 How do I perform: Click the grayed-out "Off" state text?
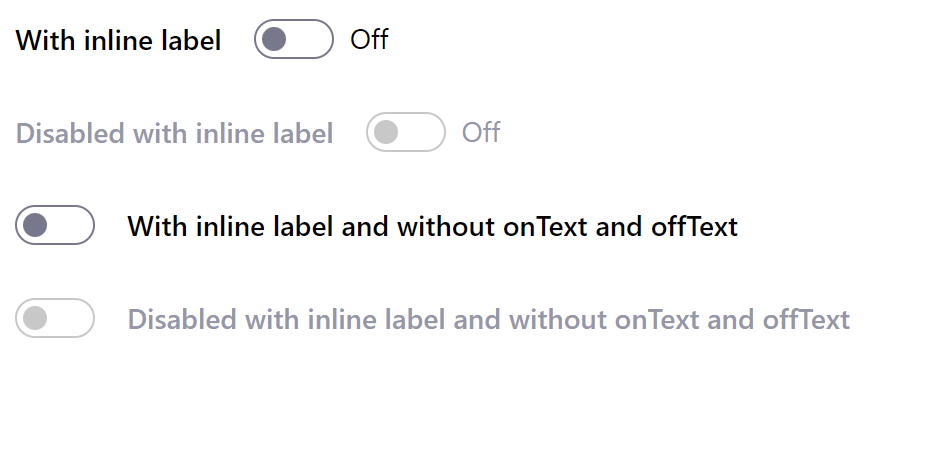tap(481, 132)
